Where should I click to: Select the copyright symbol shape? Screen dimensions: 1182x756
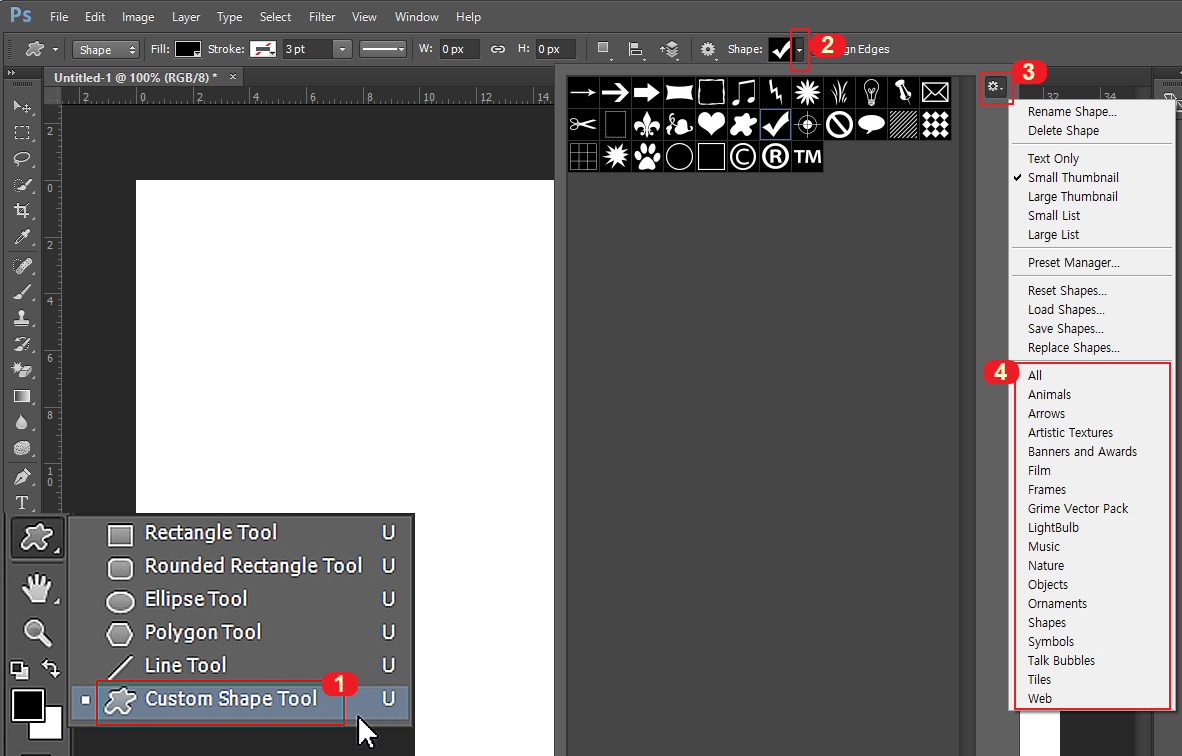click(742, 156)
